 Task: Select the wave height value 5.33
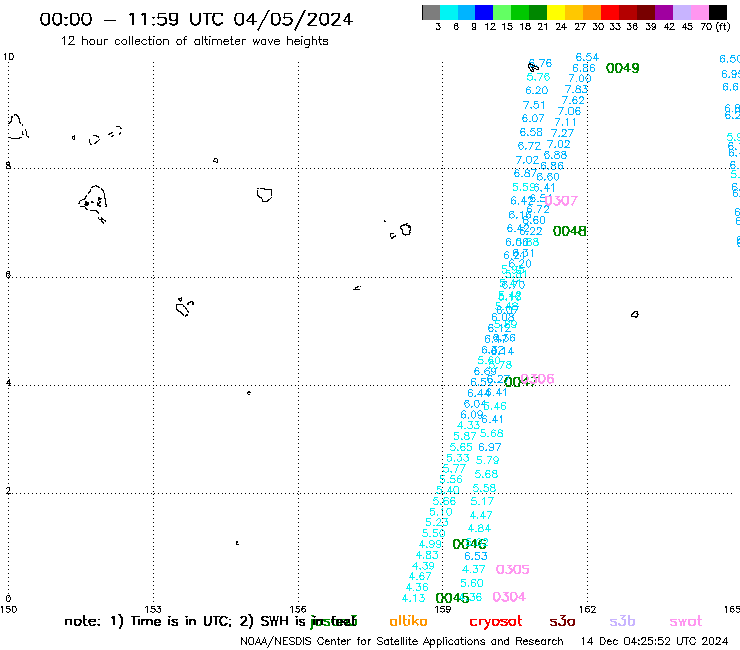pos(458,458)
